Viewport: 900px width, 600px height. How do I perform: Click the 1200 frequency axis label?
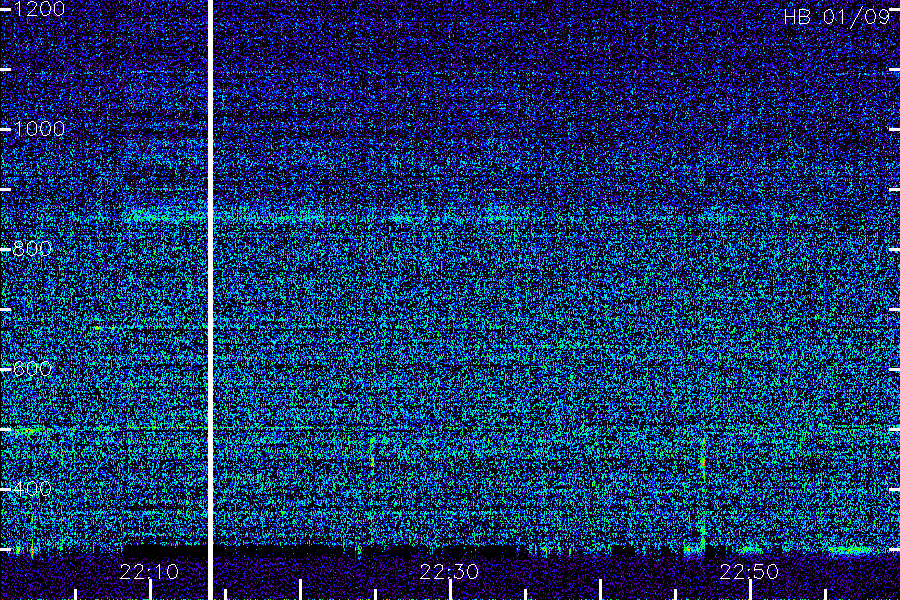point(38,9)
